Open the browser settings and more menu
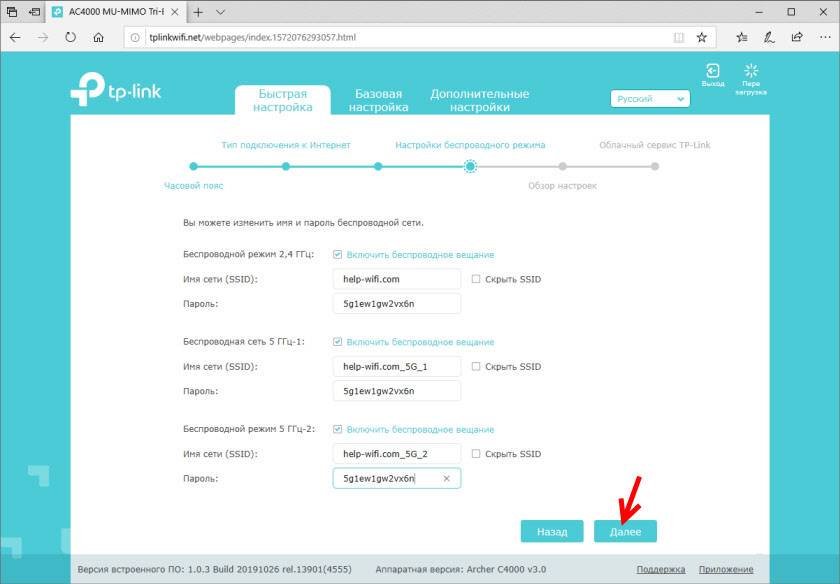 (x=825, y=38)
